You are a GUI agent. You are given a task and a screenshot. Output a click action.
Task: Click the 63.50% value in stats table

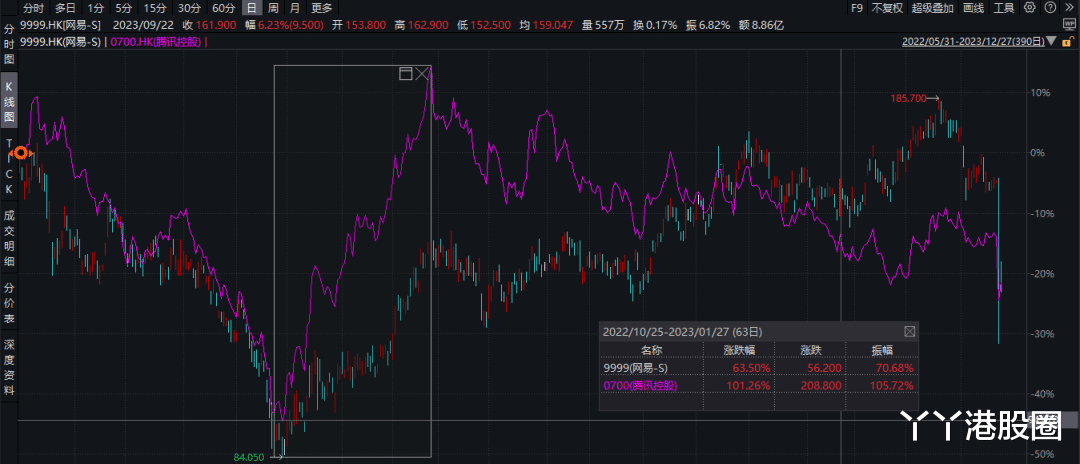pos(752,368)
